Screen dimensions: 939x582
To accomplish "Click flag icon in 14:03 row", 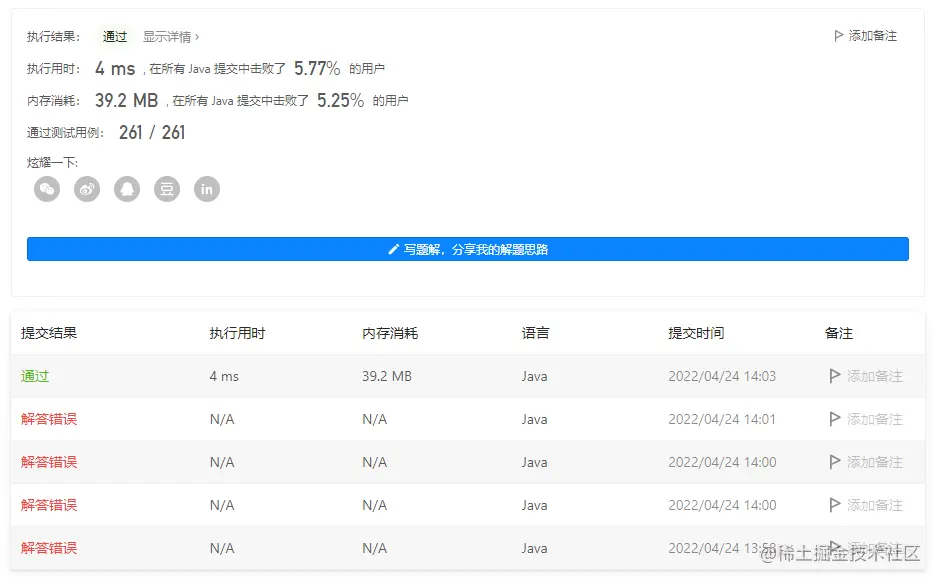I will 835,376.
